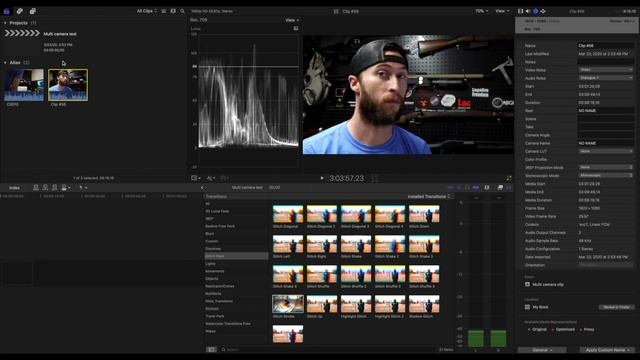Viewport: 640px width, 360px height.
Task: Open the Select tool dropdown
Action: click(x=83, y=187)
